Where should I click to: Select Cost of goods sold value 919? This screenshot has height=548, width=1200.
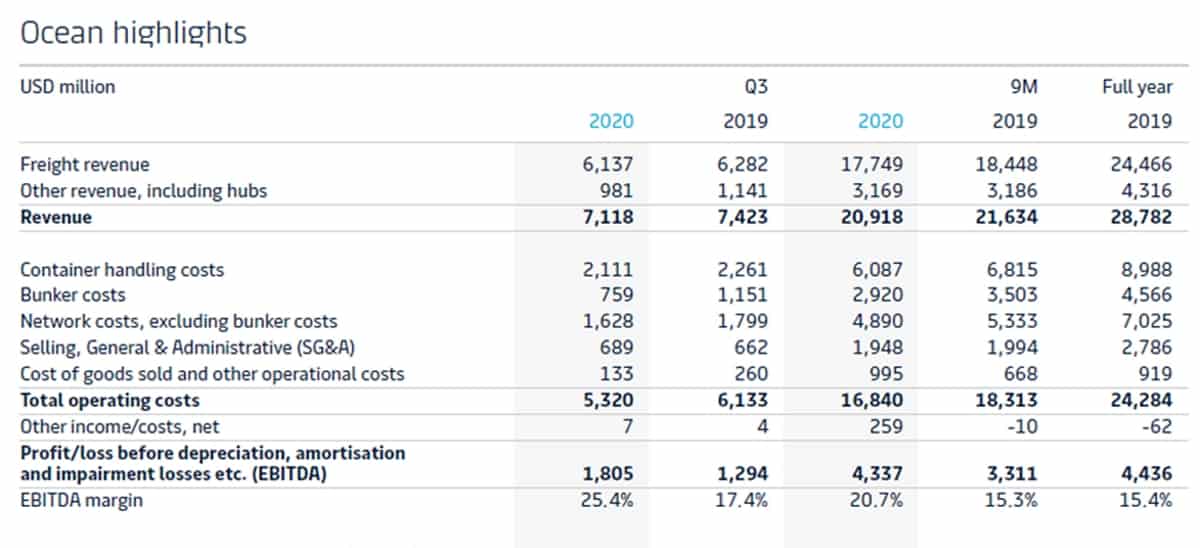click(x=1156, y=374)
